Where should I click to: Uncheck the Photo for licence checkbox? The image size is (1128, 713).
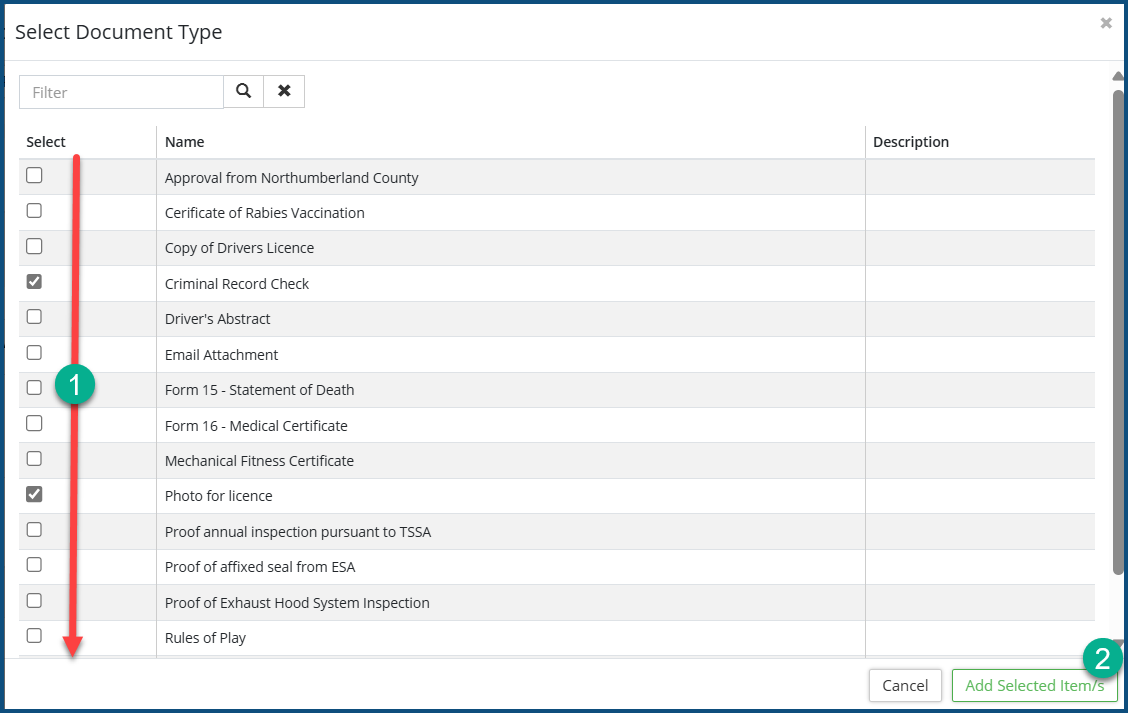tap(34, 494)
